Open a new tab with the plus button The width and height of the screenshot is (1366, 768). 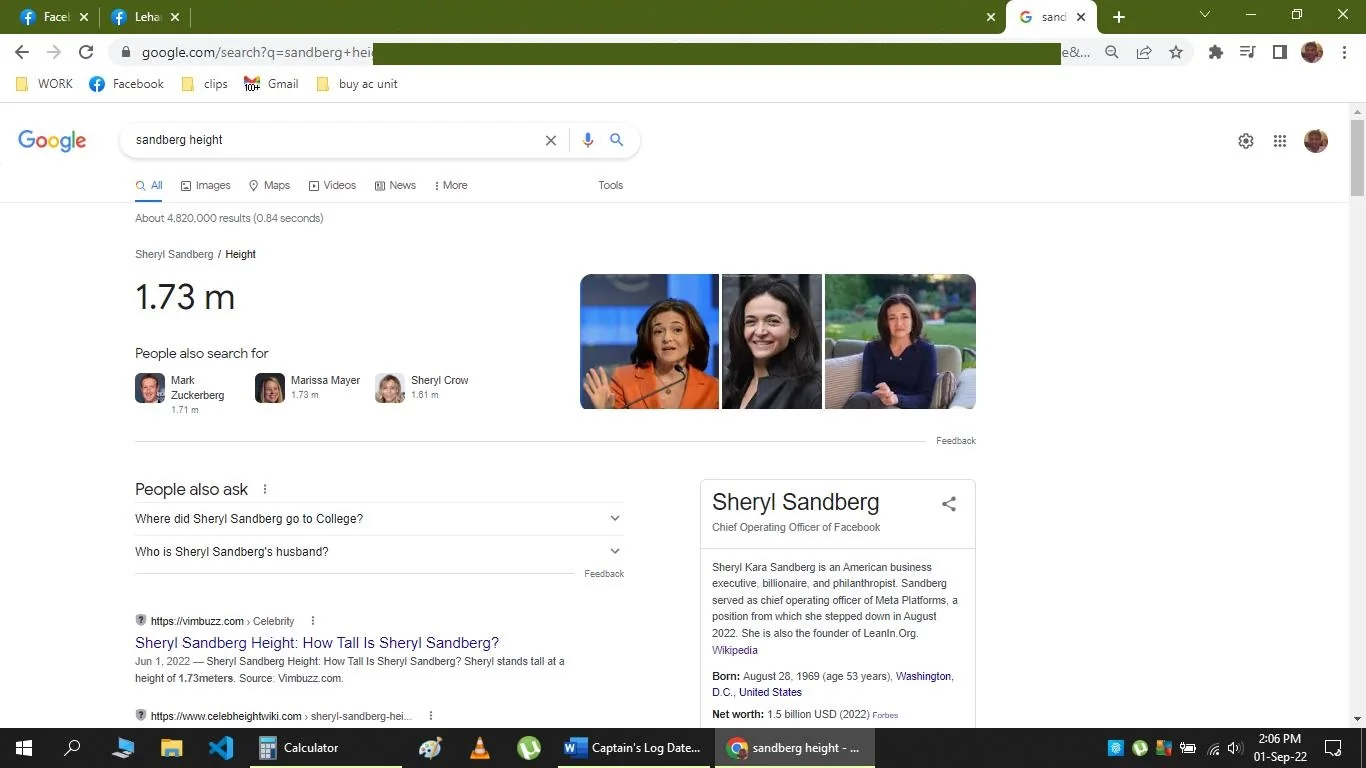pyautogui.click(x=1119, y=17)
